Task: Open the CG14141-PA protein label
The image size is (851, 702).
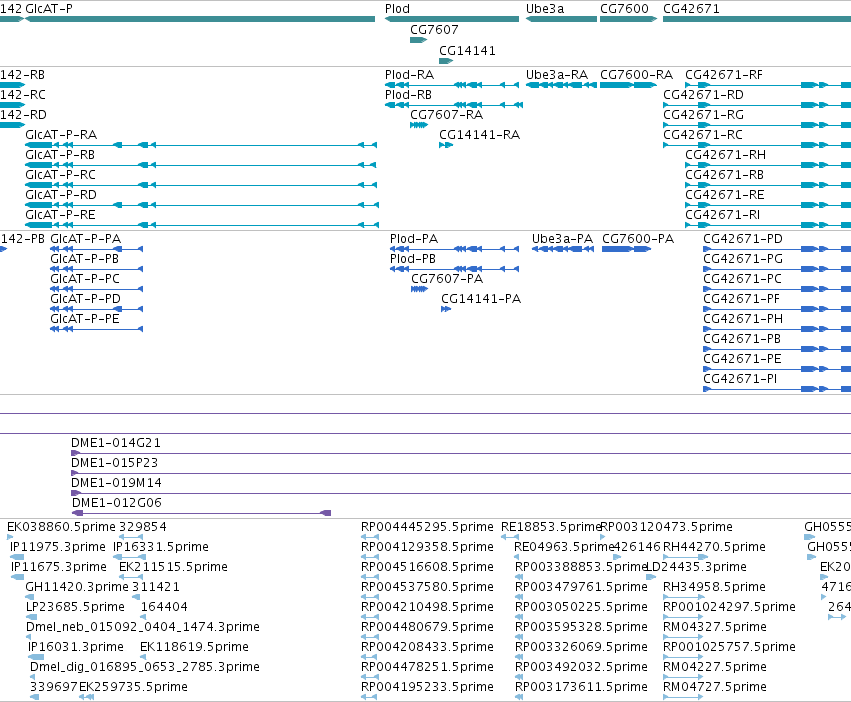Action: point(481,299)
